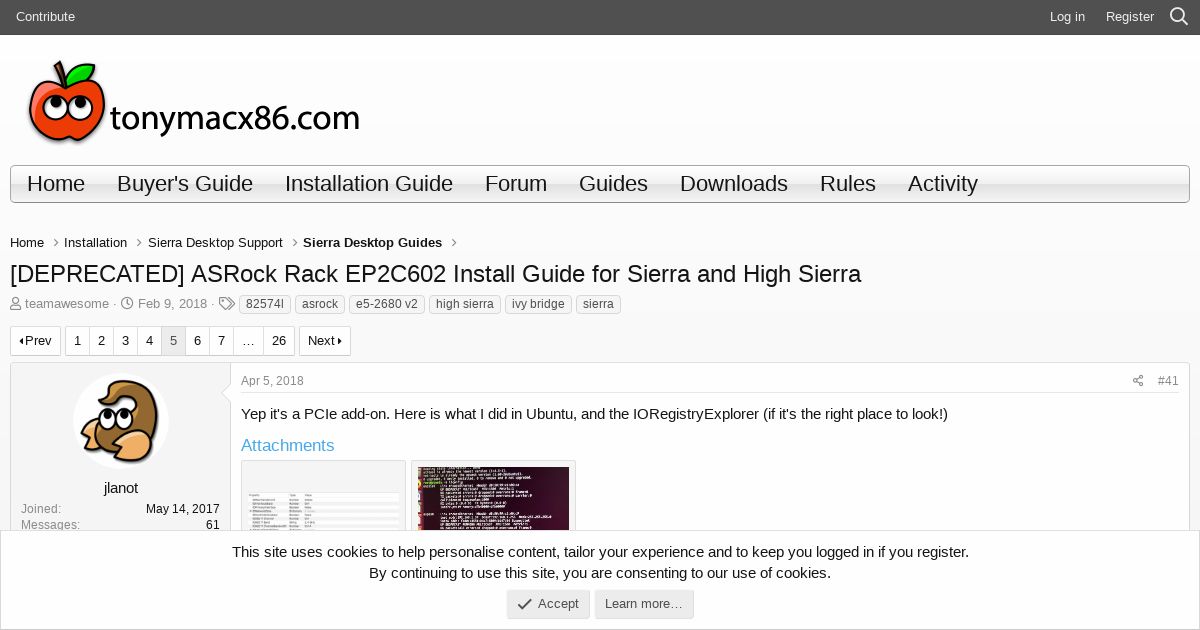Viewport: 1200px width, 630px height.
Task: Click the Feb 9, 2018 thread date
Action: pos(172,304)
